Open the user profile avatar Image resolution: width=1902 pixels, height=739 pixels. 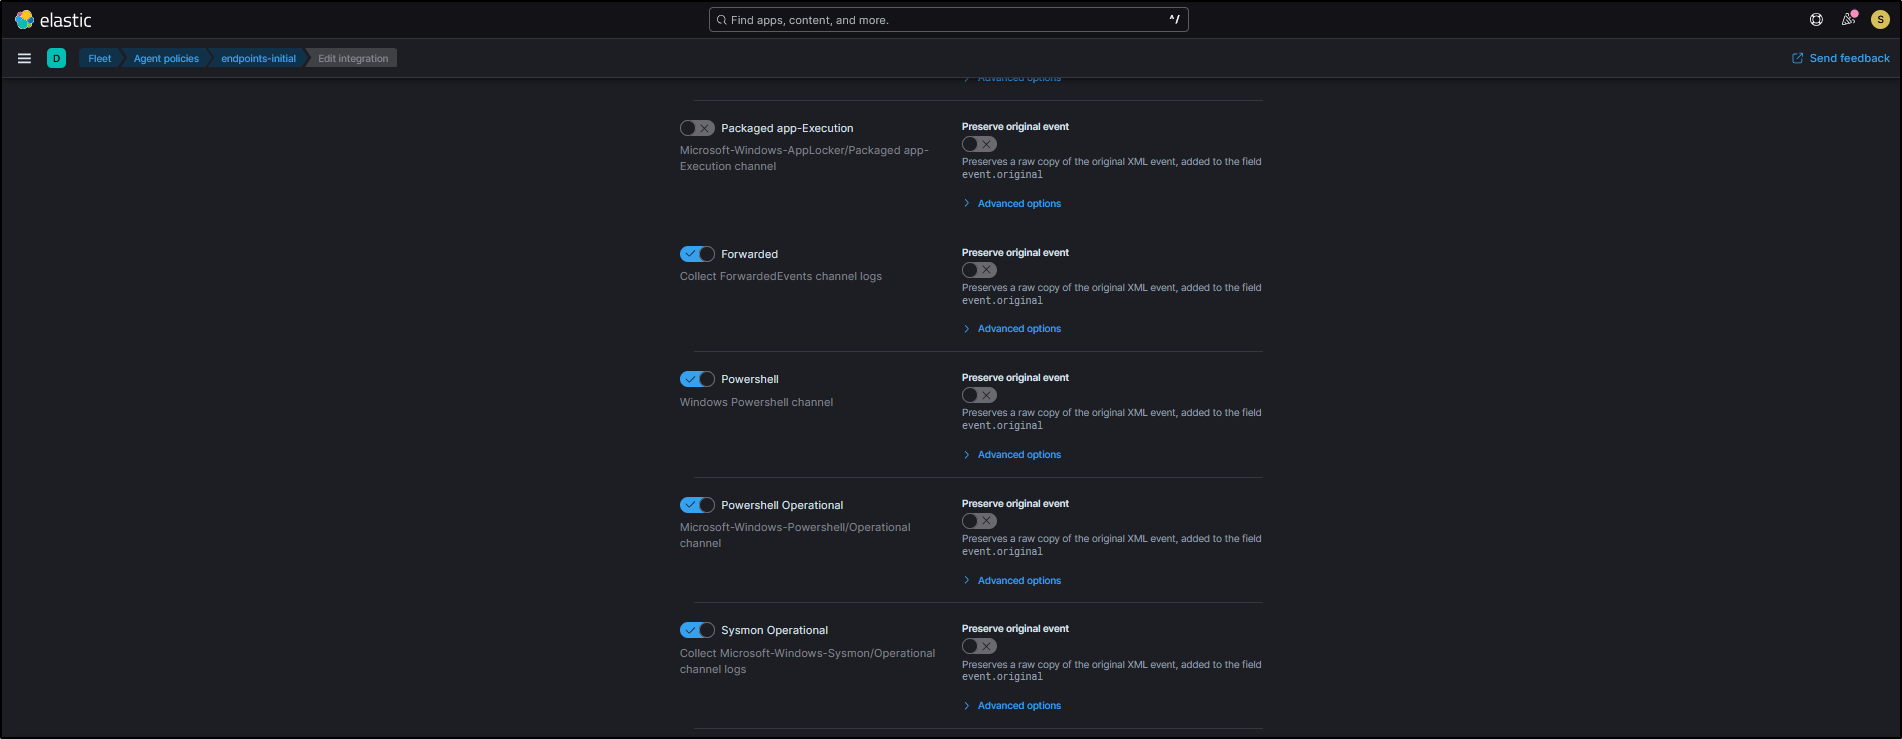[1880, 20]
